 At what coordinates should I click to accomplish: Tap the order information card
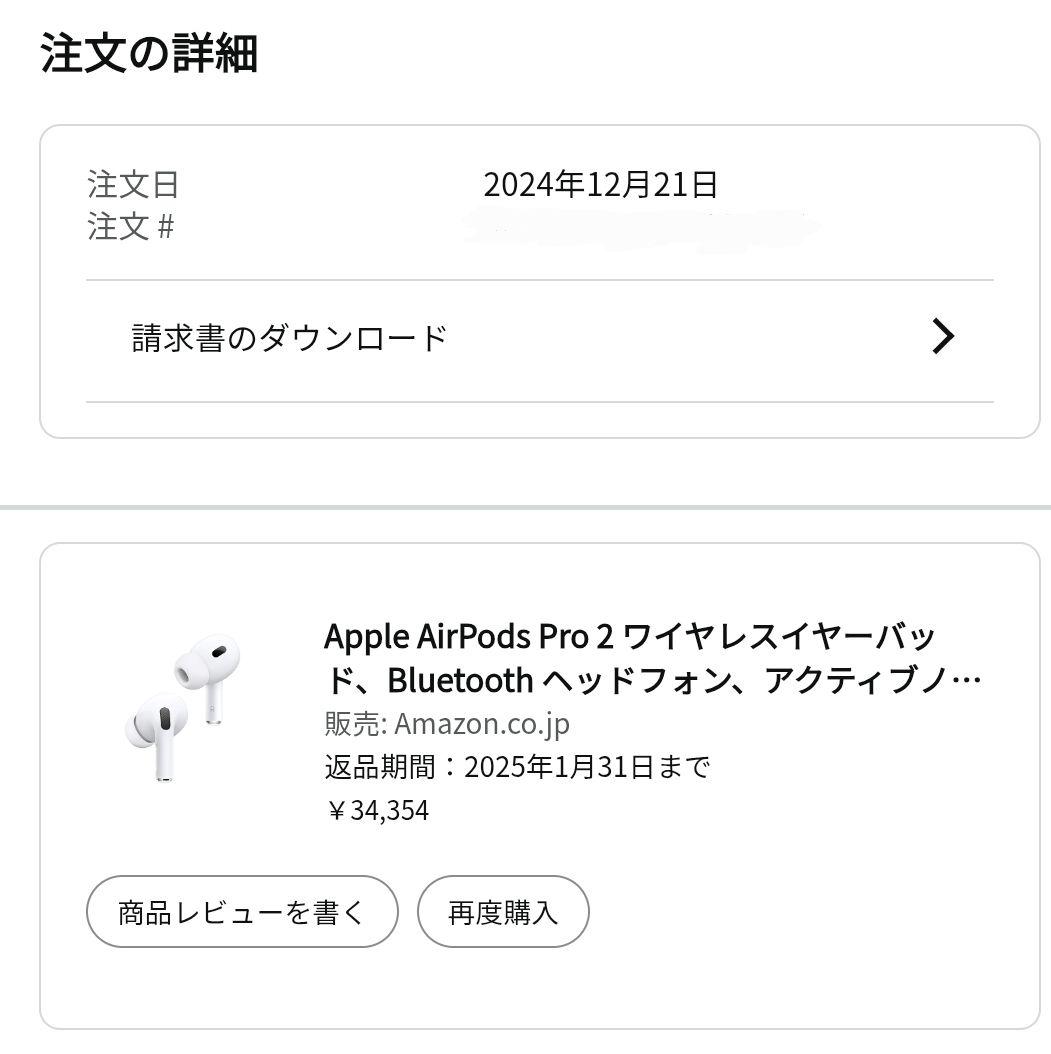pos(525,278)
